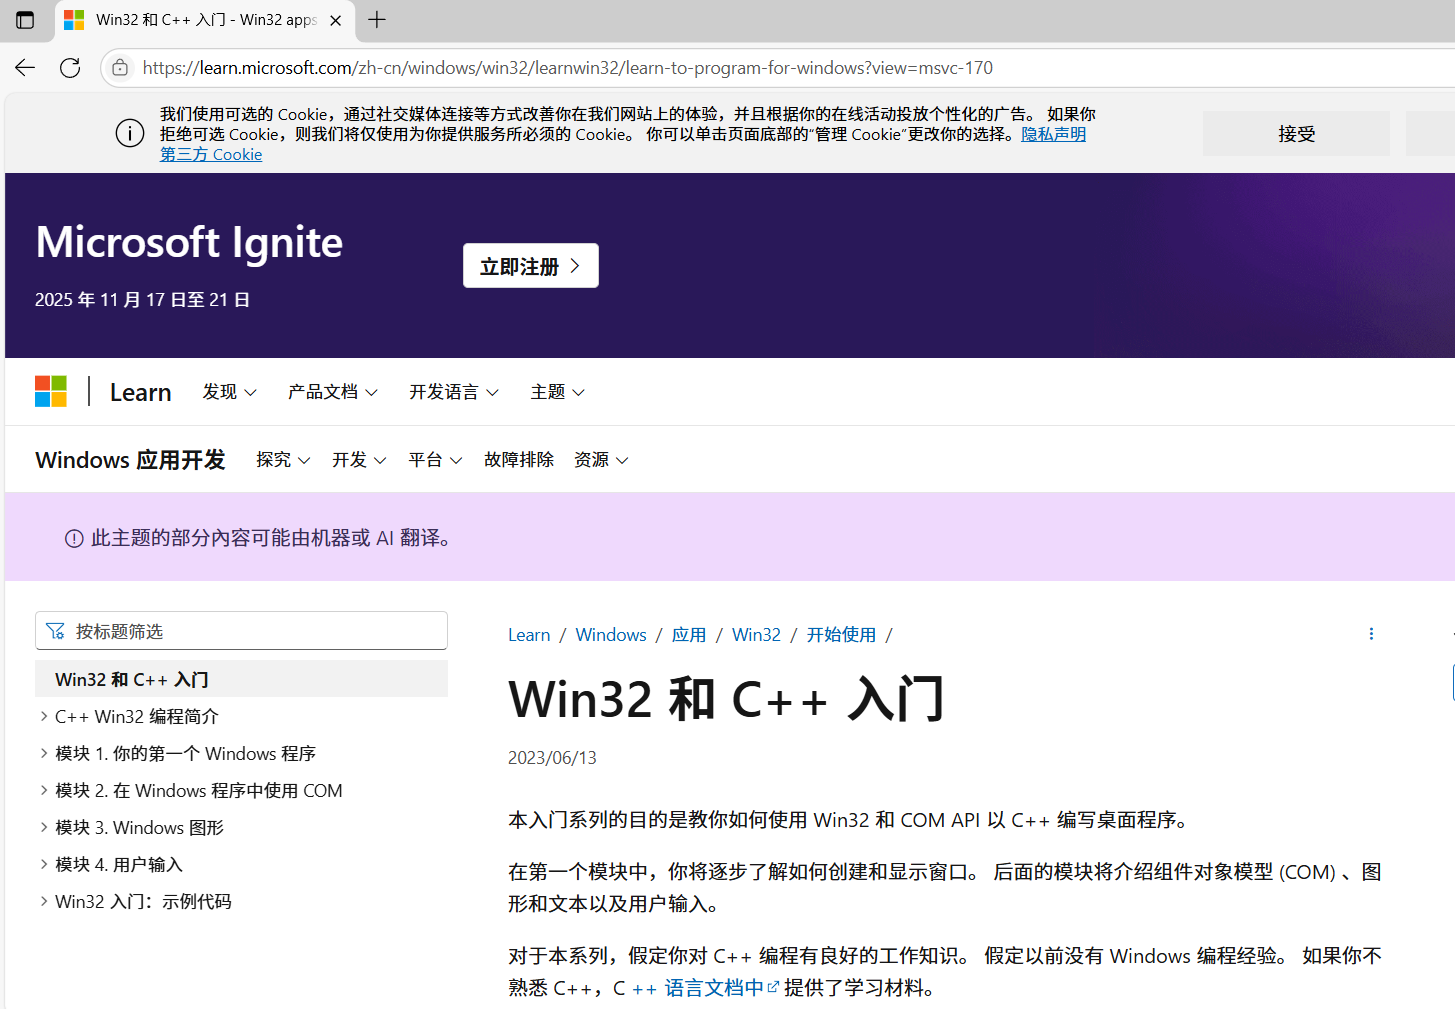Click 开始使用 breadcrumb link

click(x=841, y=635)
